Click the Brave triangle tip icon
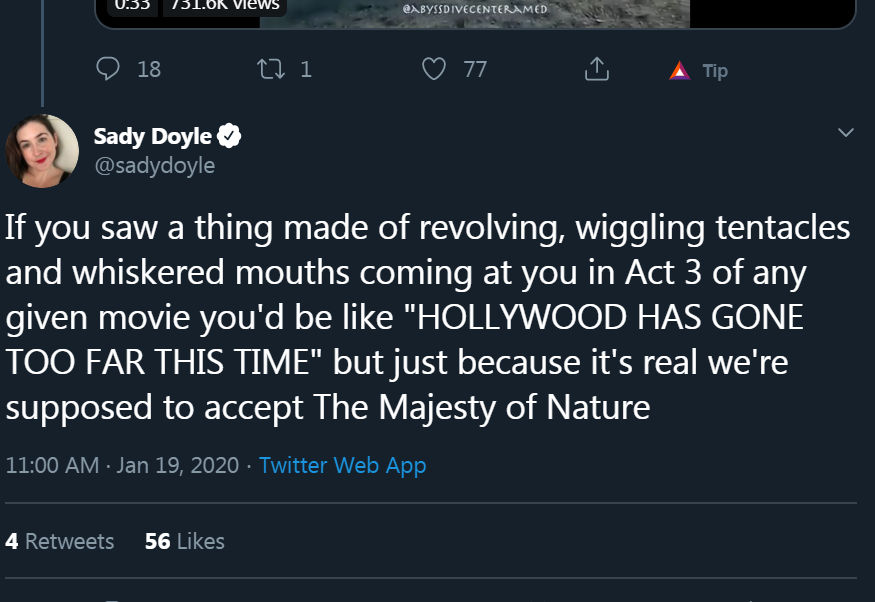The height and width of the screenshot is (602, 875). coord(679,71)
